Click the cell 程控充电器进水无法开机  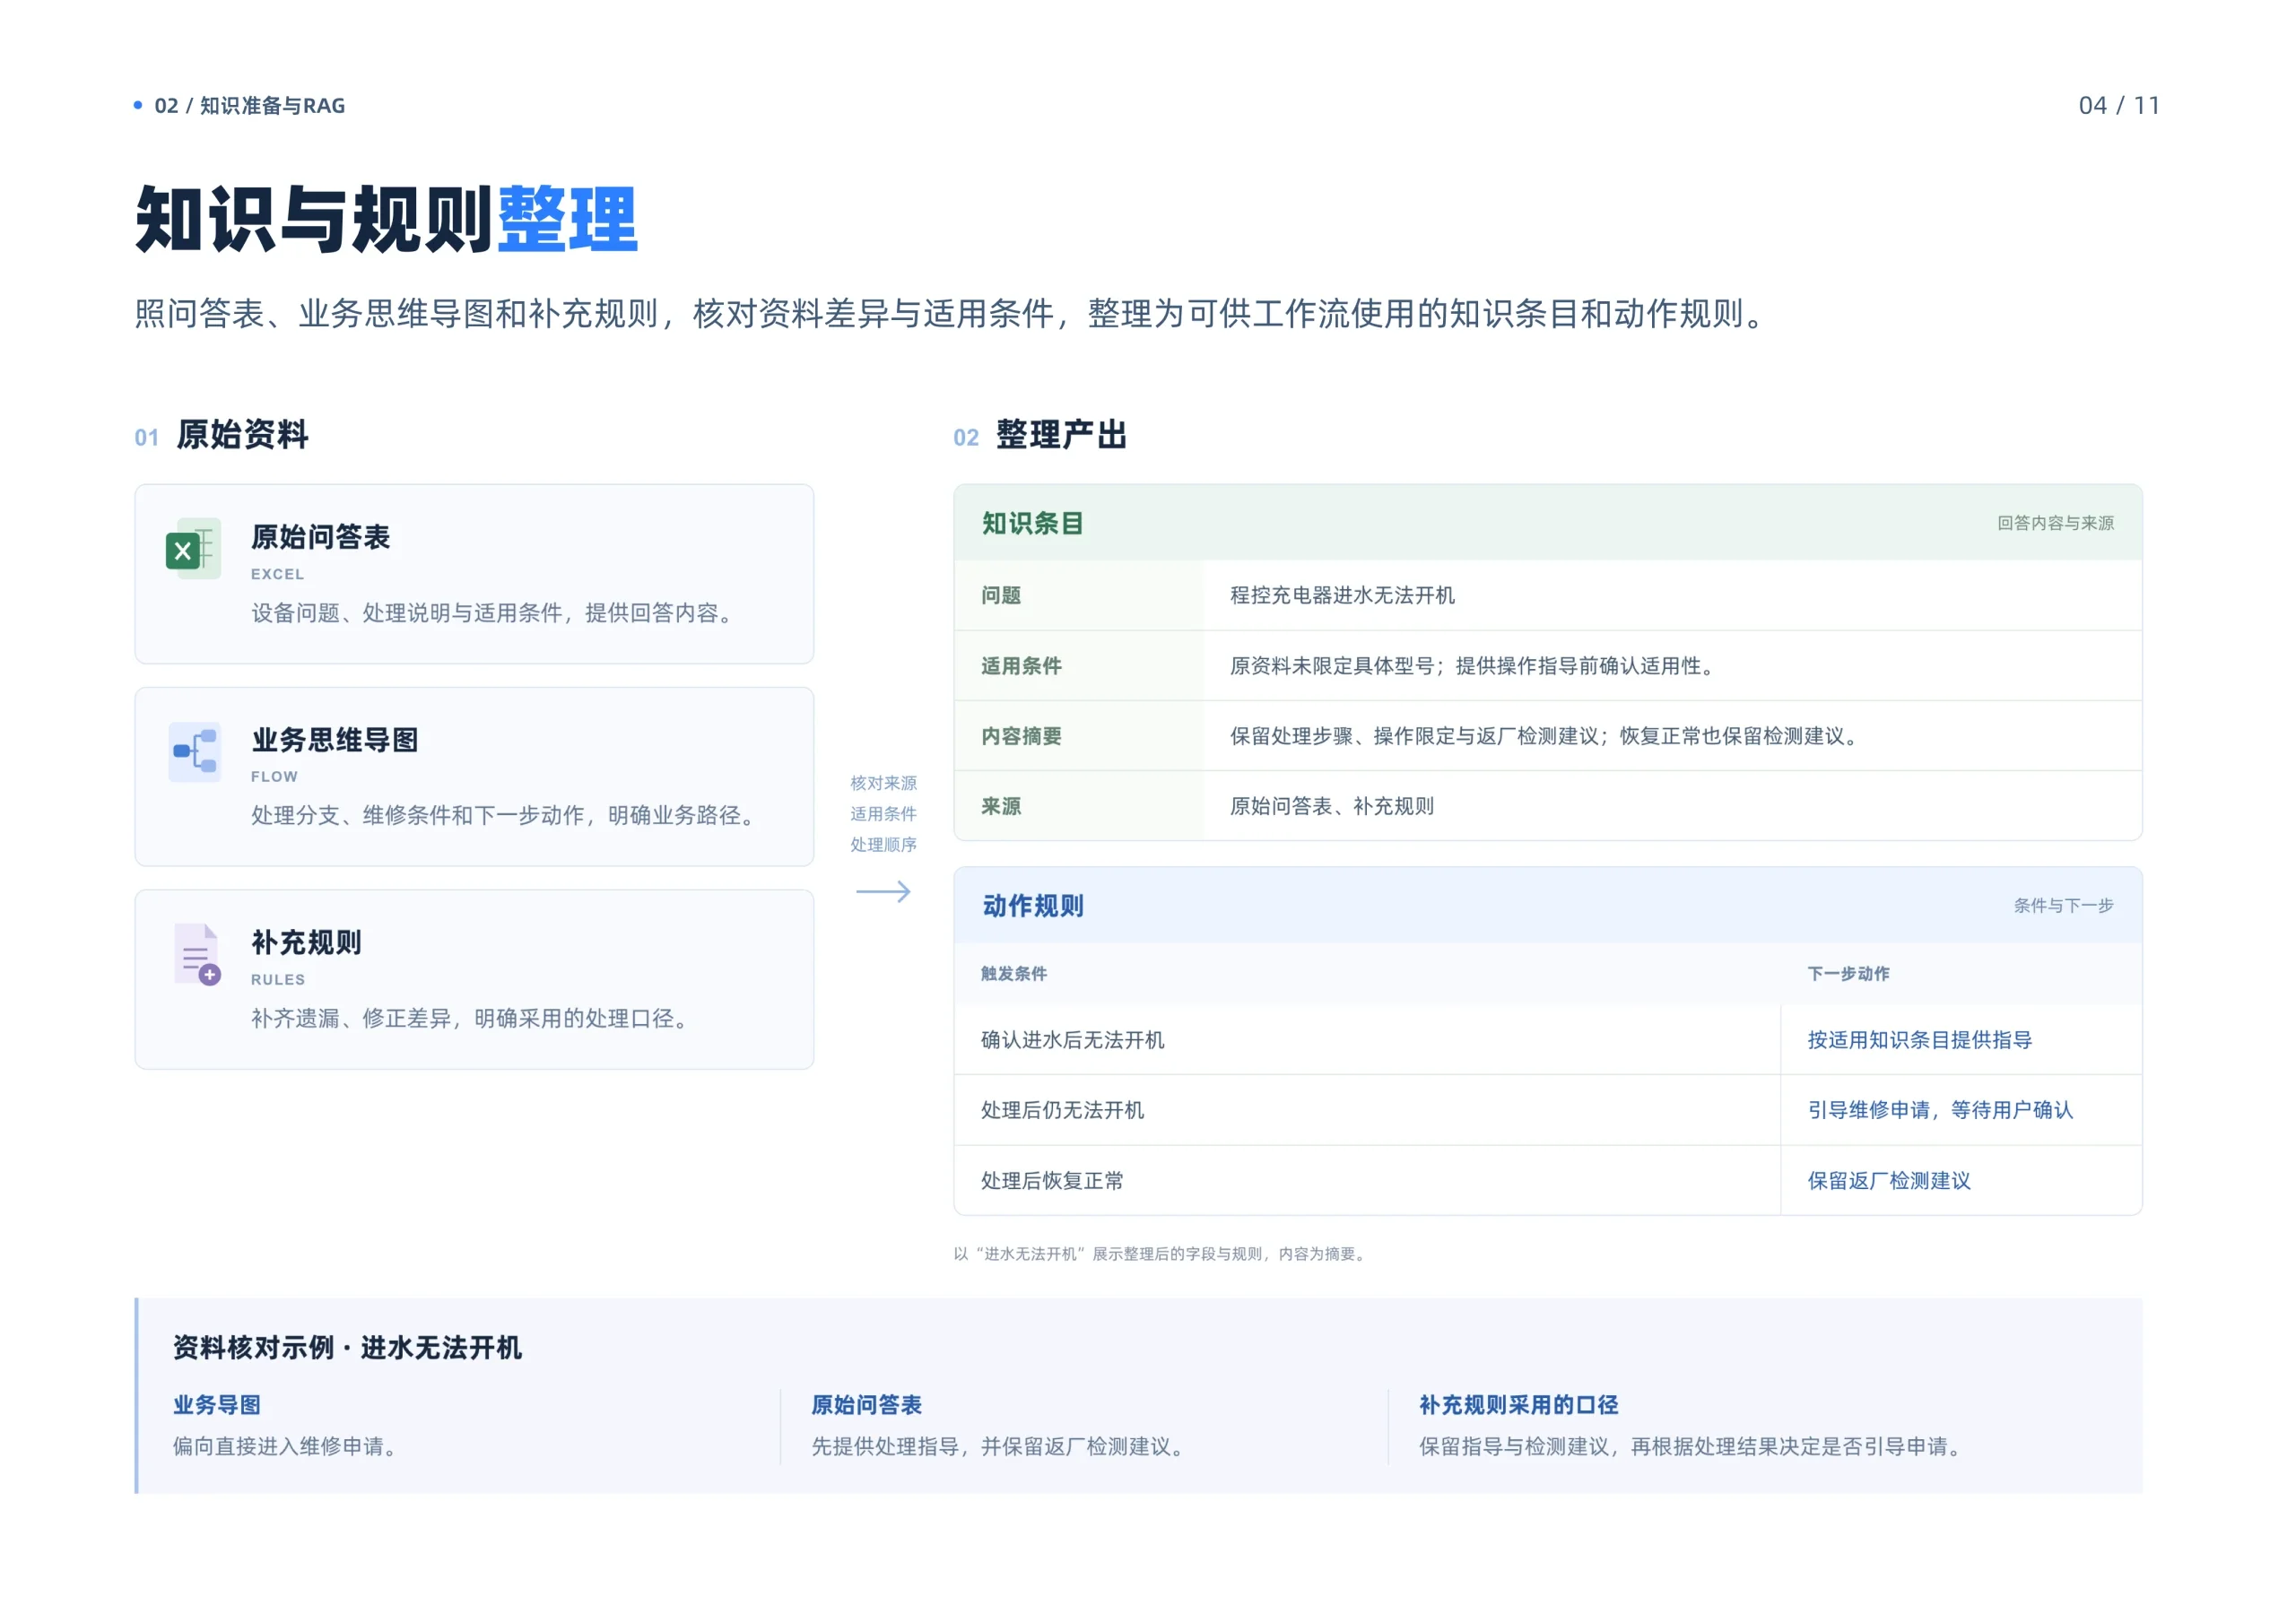[x=1342, y=595]
